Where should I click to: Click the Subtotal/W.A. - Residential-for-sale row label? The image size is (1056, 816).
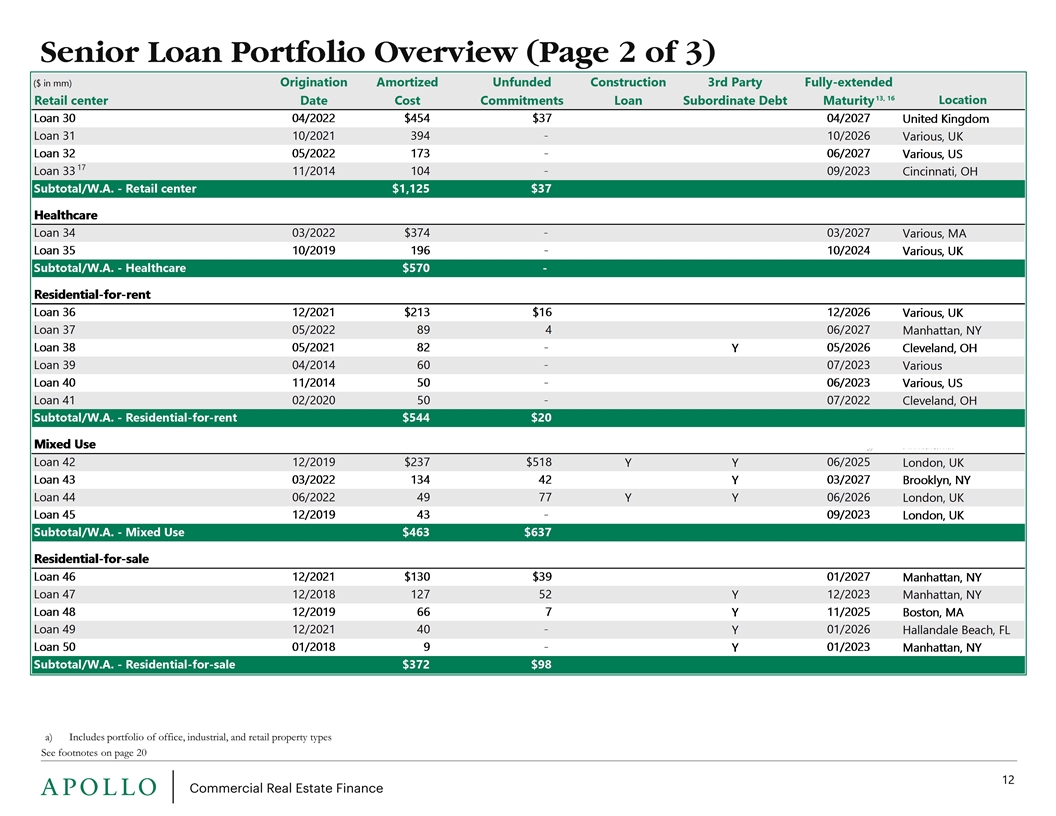(x=135, y=664)
